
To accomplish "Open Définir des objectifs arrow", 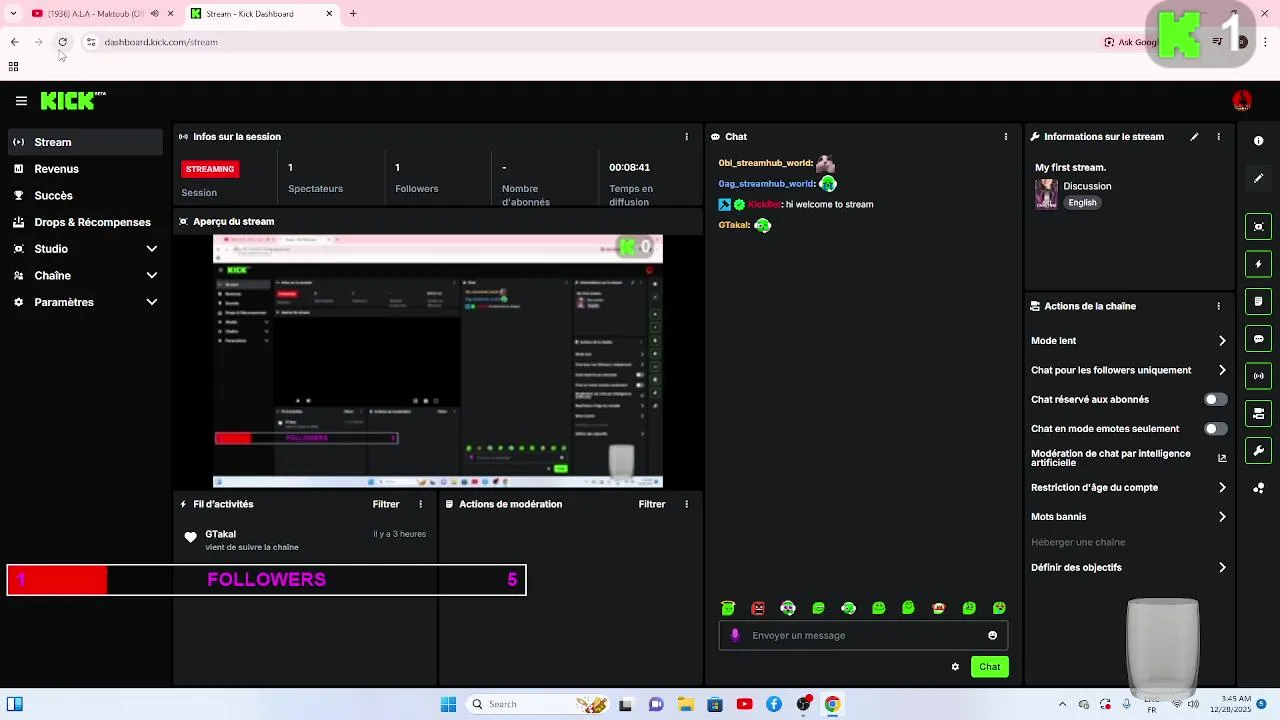I will click(1222, 568).
